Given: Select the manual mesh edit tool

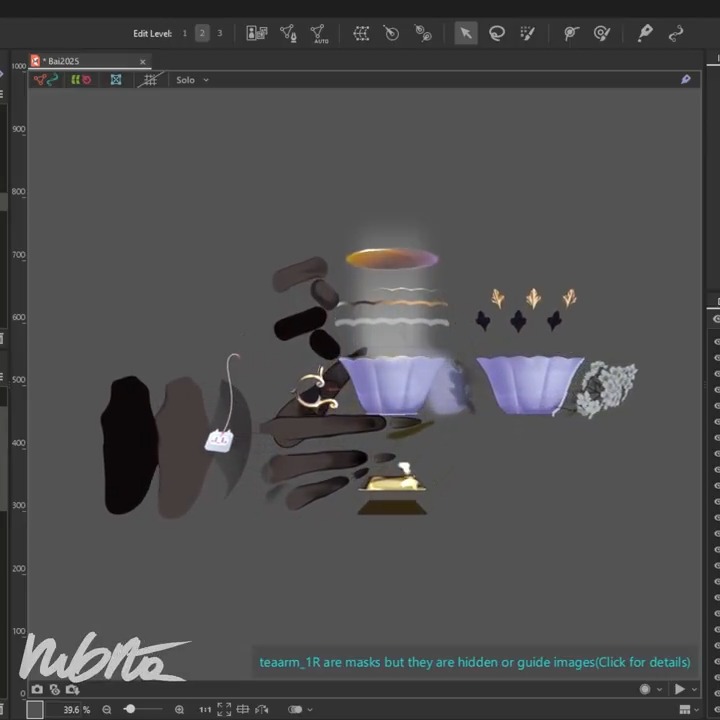Looking at the screenshot, I should tap(288, 33).
